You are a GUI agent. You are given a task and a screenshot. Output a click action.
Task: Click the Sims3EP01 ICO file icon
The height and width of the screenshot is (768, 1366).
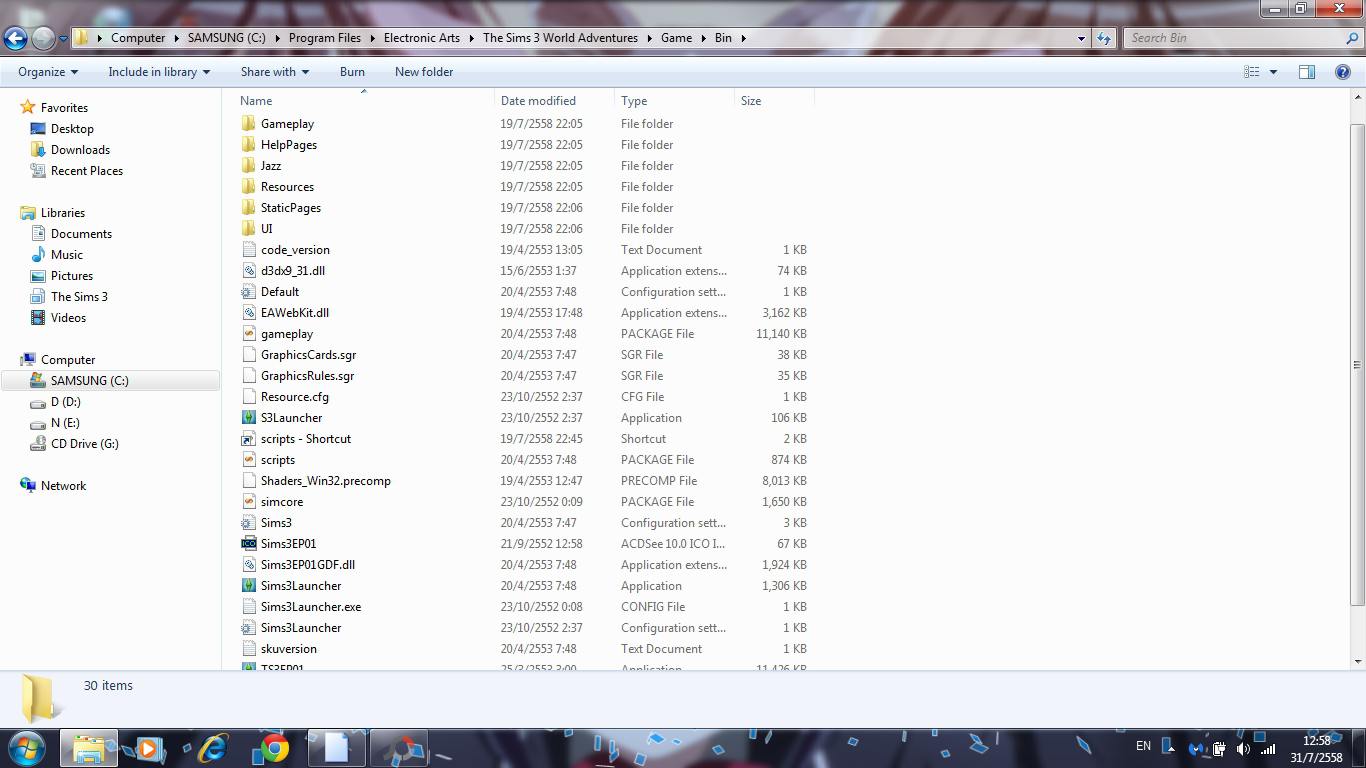249,544
